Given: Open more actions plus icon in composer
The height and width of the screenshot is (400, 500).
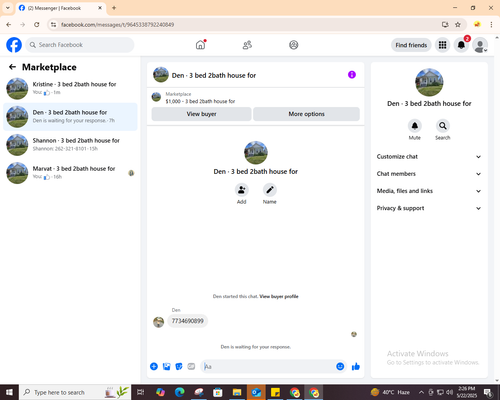Looking at the screenshot, I should 154,367.
